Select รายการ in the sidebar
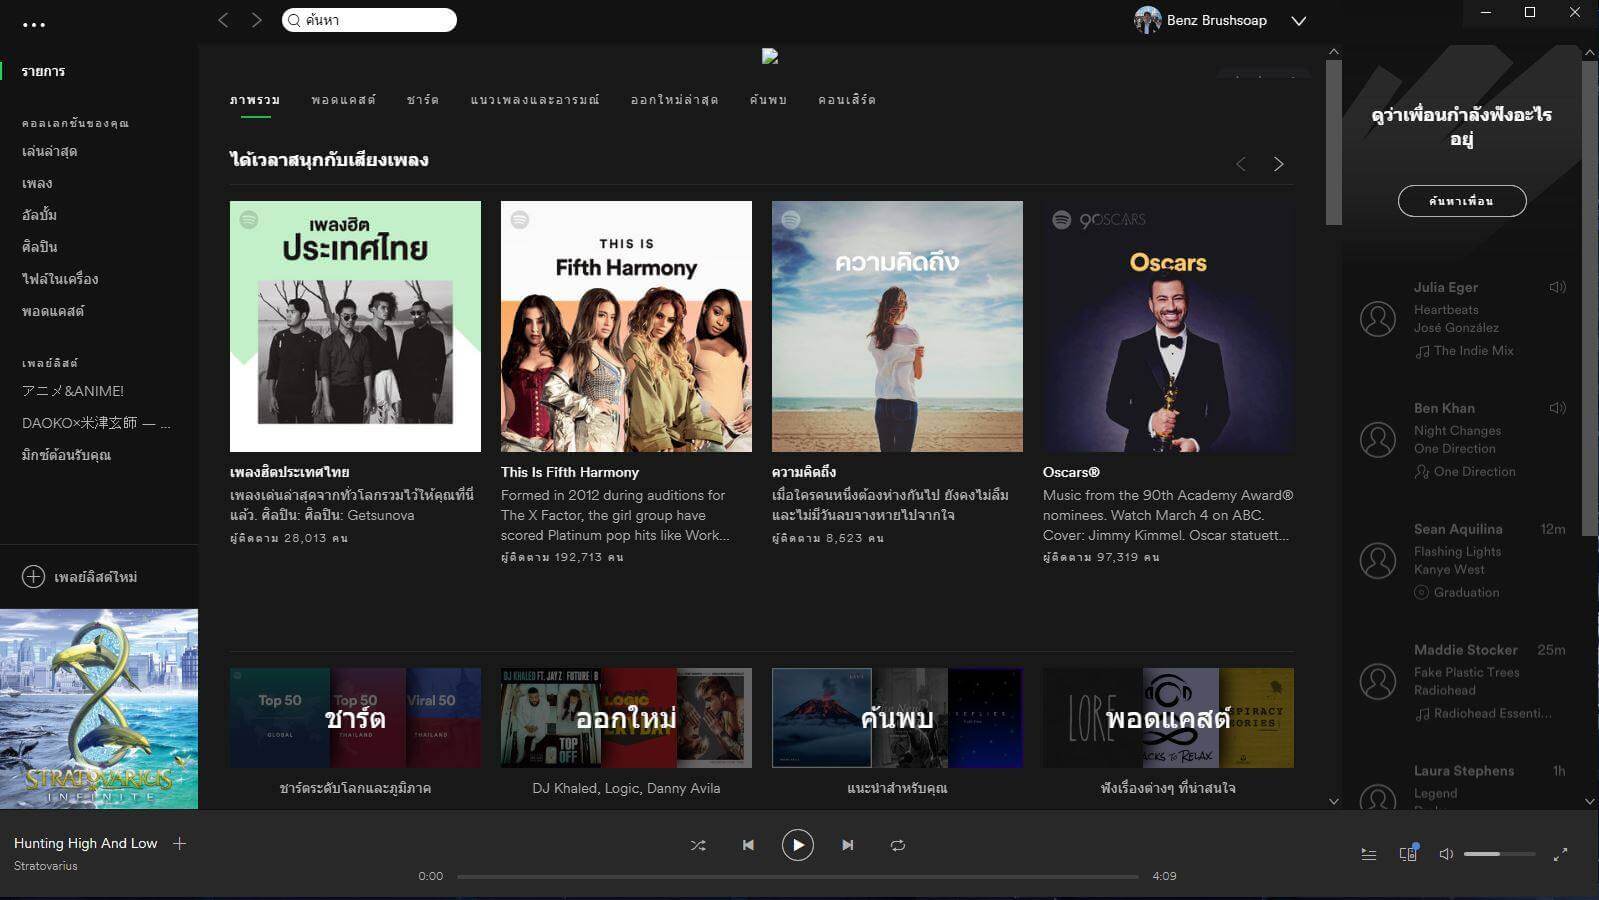Screen dimensions: 1599x900 click(x=44, y=71)
